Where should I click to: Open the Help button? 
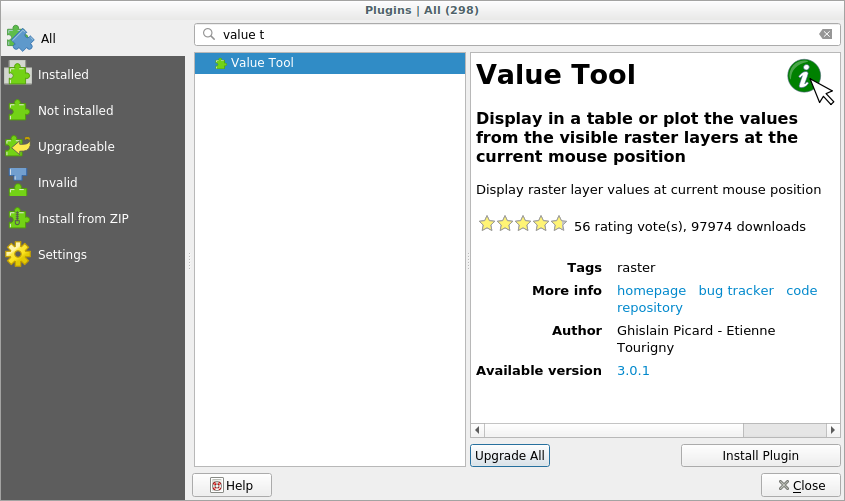coord(232,486)
